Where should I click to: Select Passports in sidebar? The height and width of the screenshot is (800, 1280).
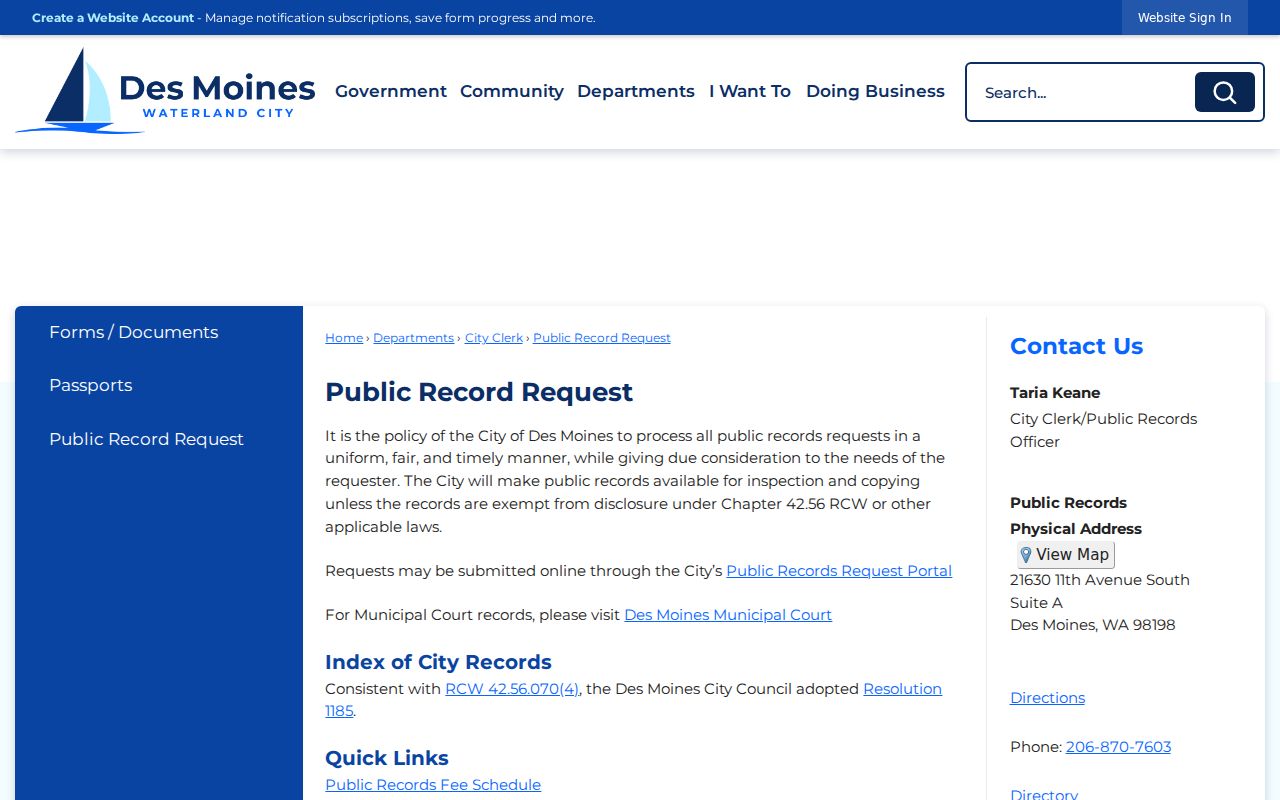[x=91, y=385]
